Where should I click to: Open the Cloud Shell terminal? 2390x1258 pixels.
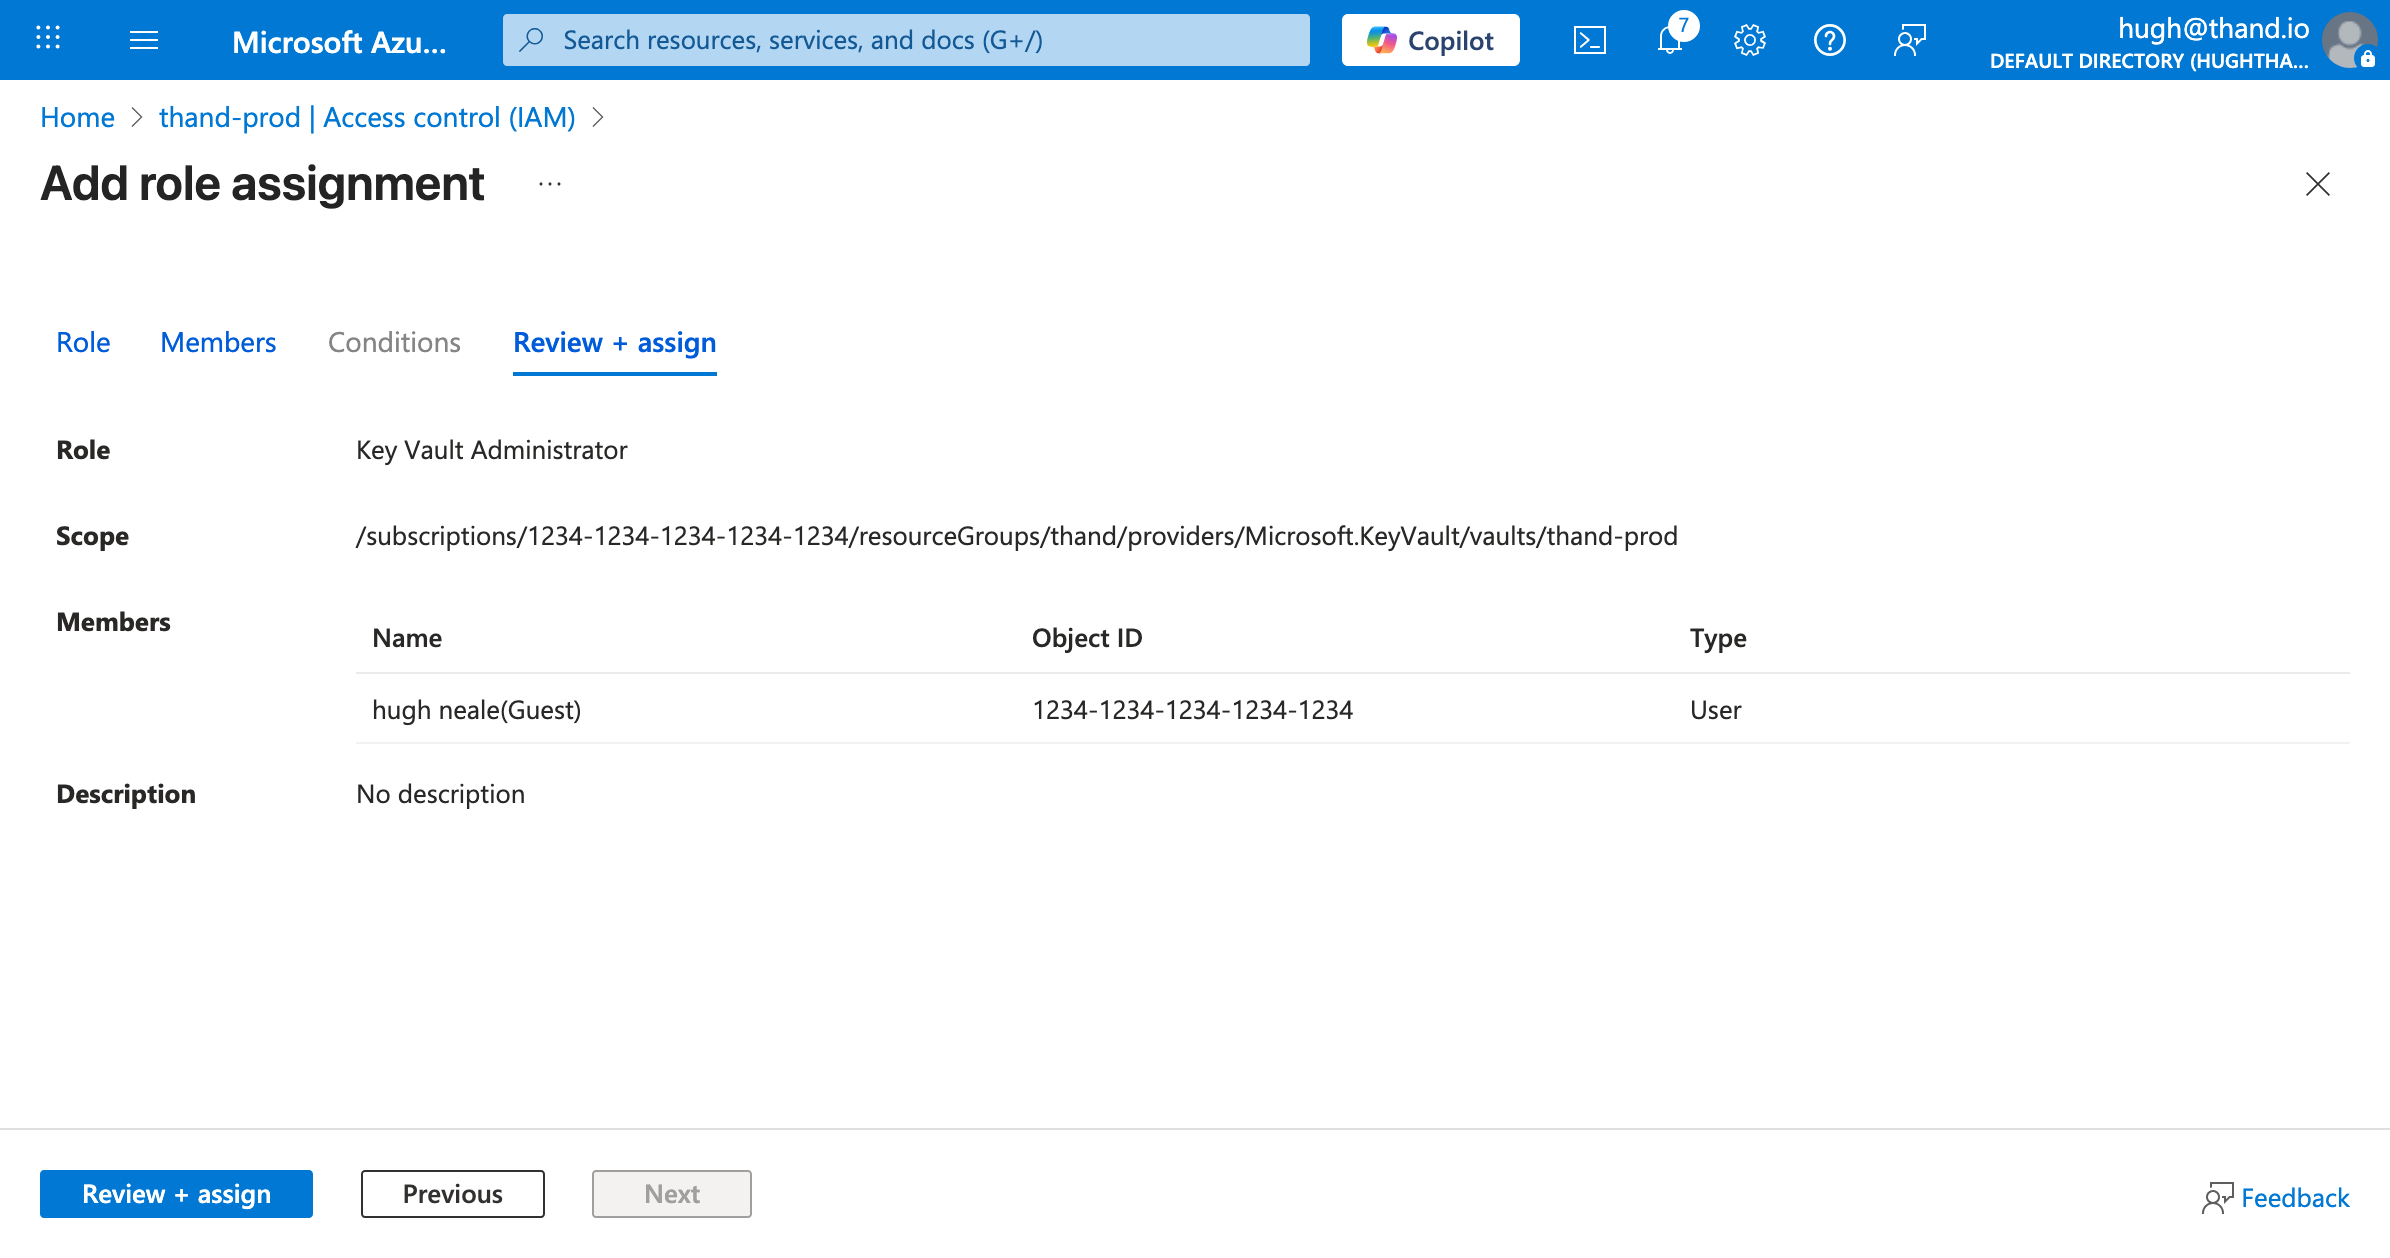[x=1589, y=40]
